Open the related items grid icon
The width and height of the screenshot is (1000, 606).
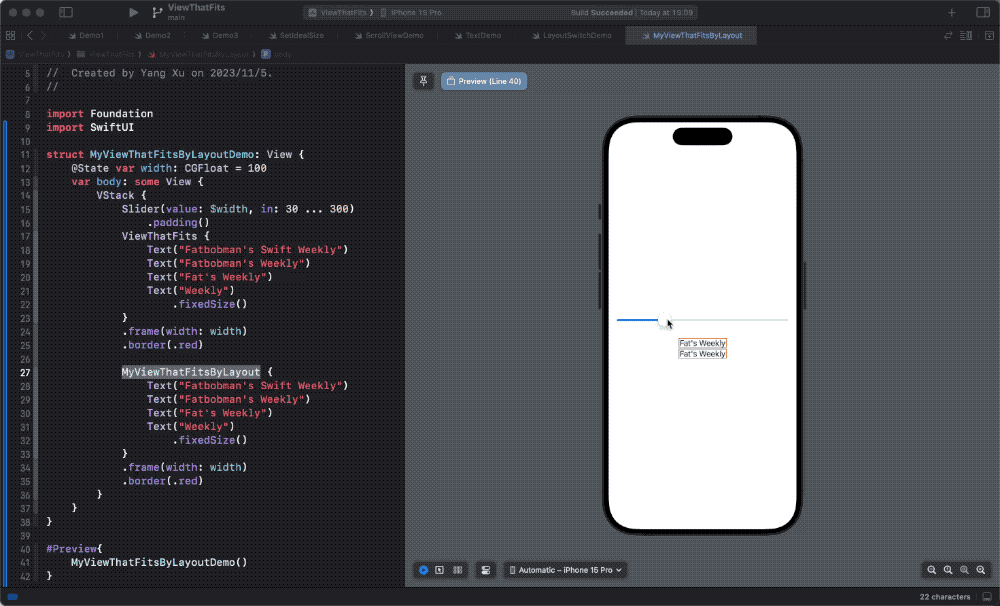point(10,36)
